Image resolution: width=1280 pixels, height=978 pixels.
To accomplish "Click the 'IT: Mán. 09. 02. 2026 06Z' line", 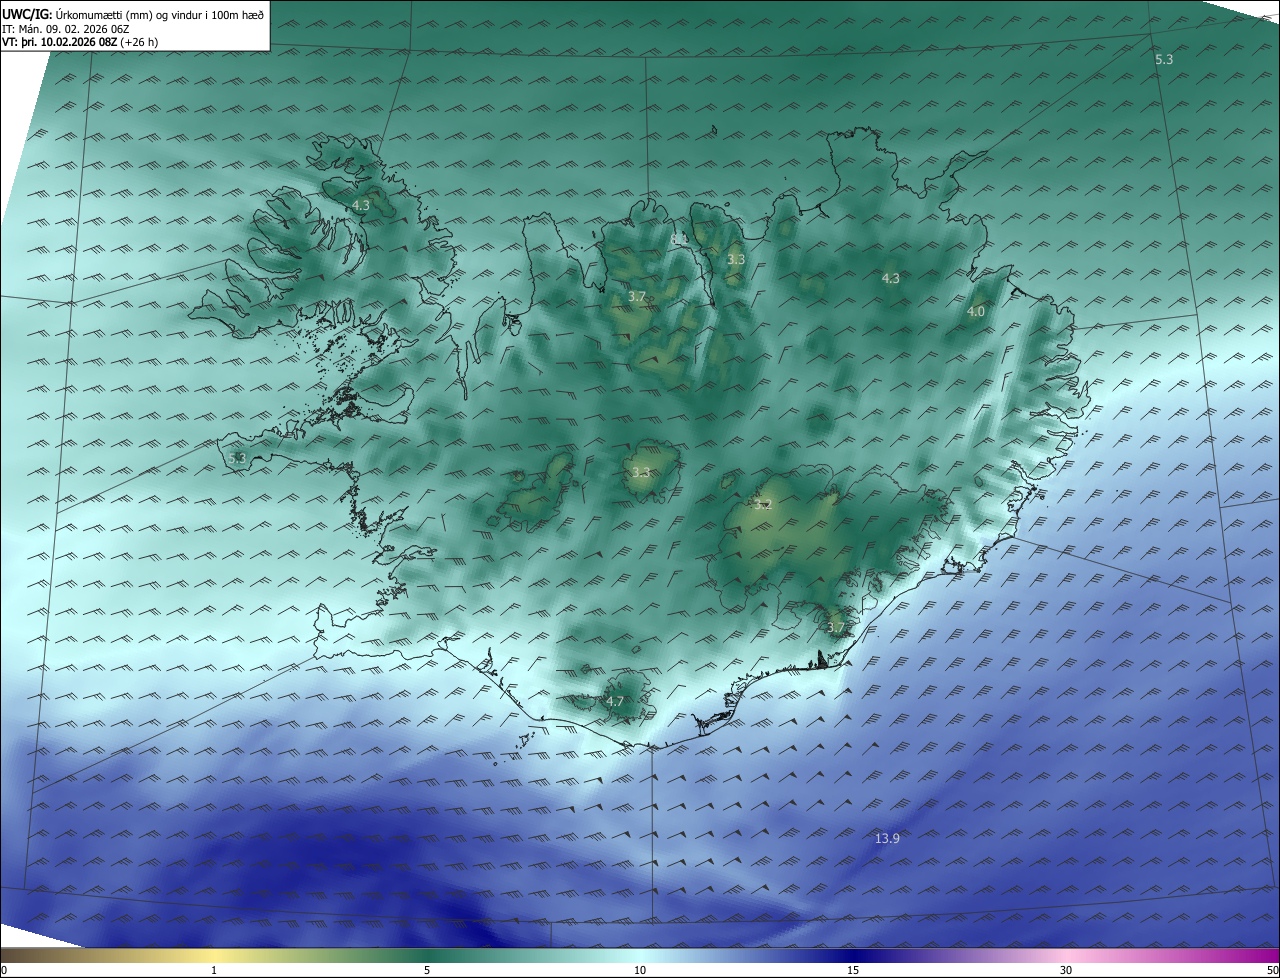I will [x=65, y=29].
